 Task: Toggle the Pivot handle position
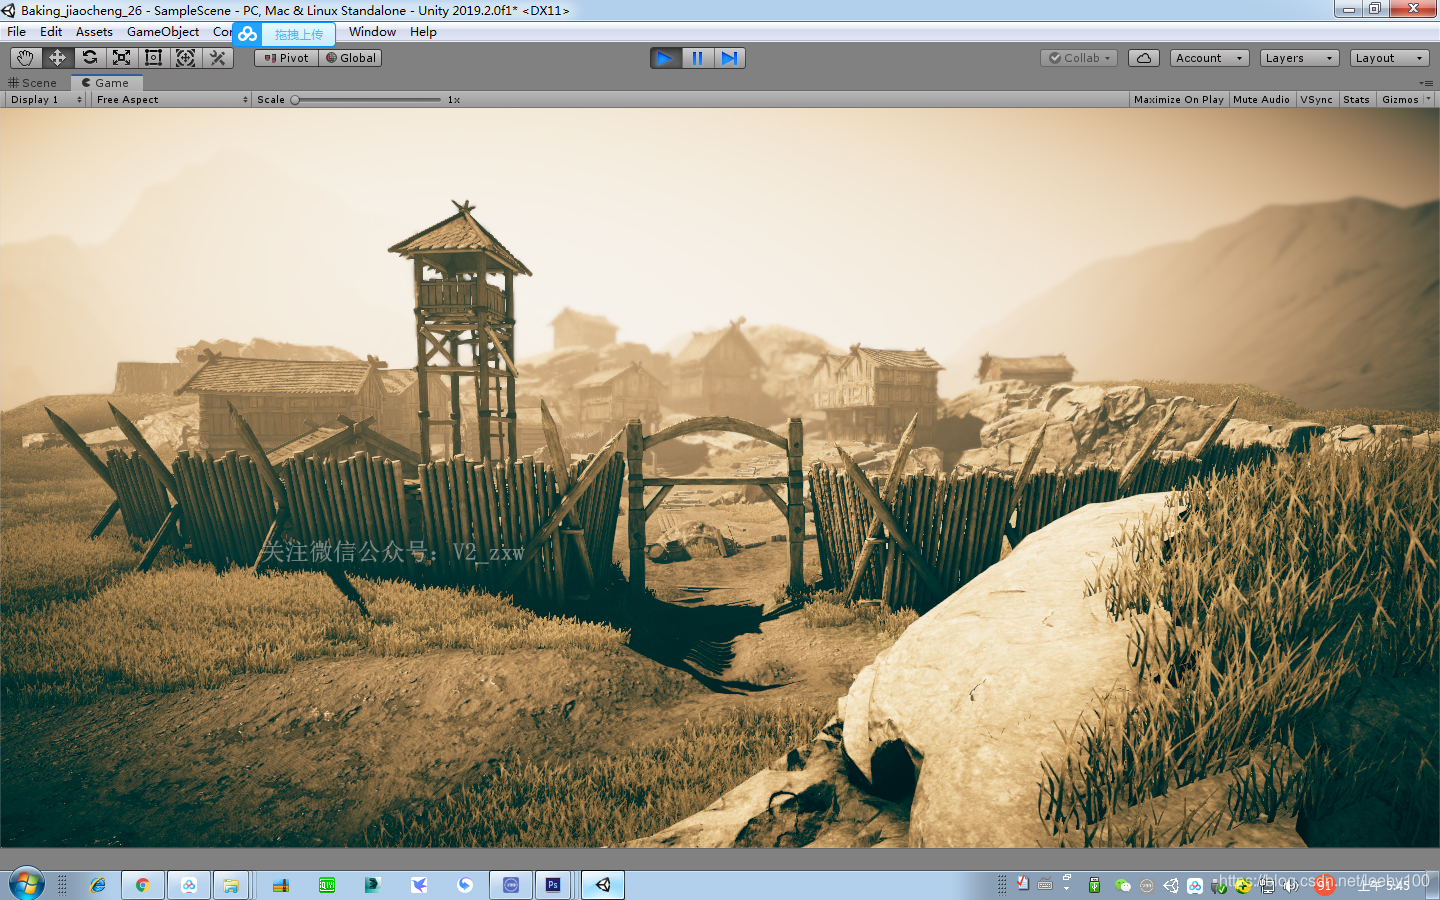click(286, 58)
